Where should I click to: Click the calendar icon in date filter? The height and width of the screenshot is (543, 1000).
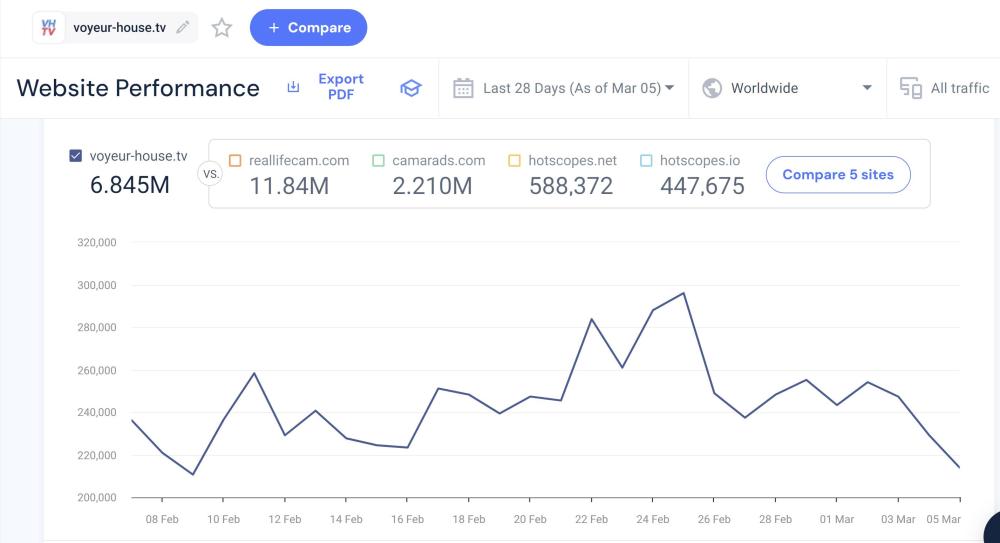coord(463,88)
